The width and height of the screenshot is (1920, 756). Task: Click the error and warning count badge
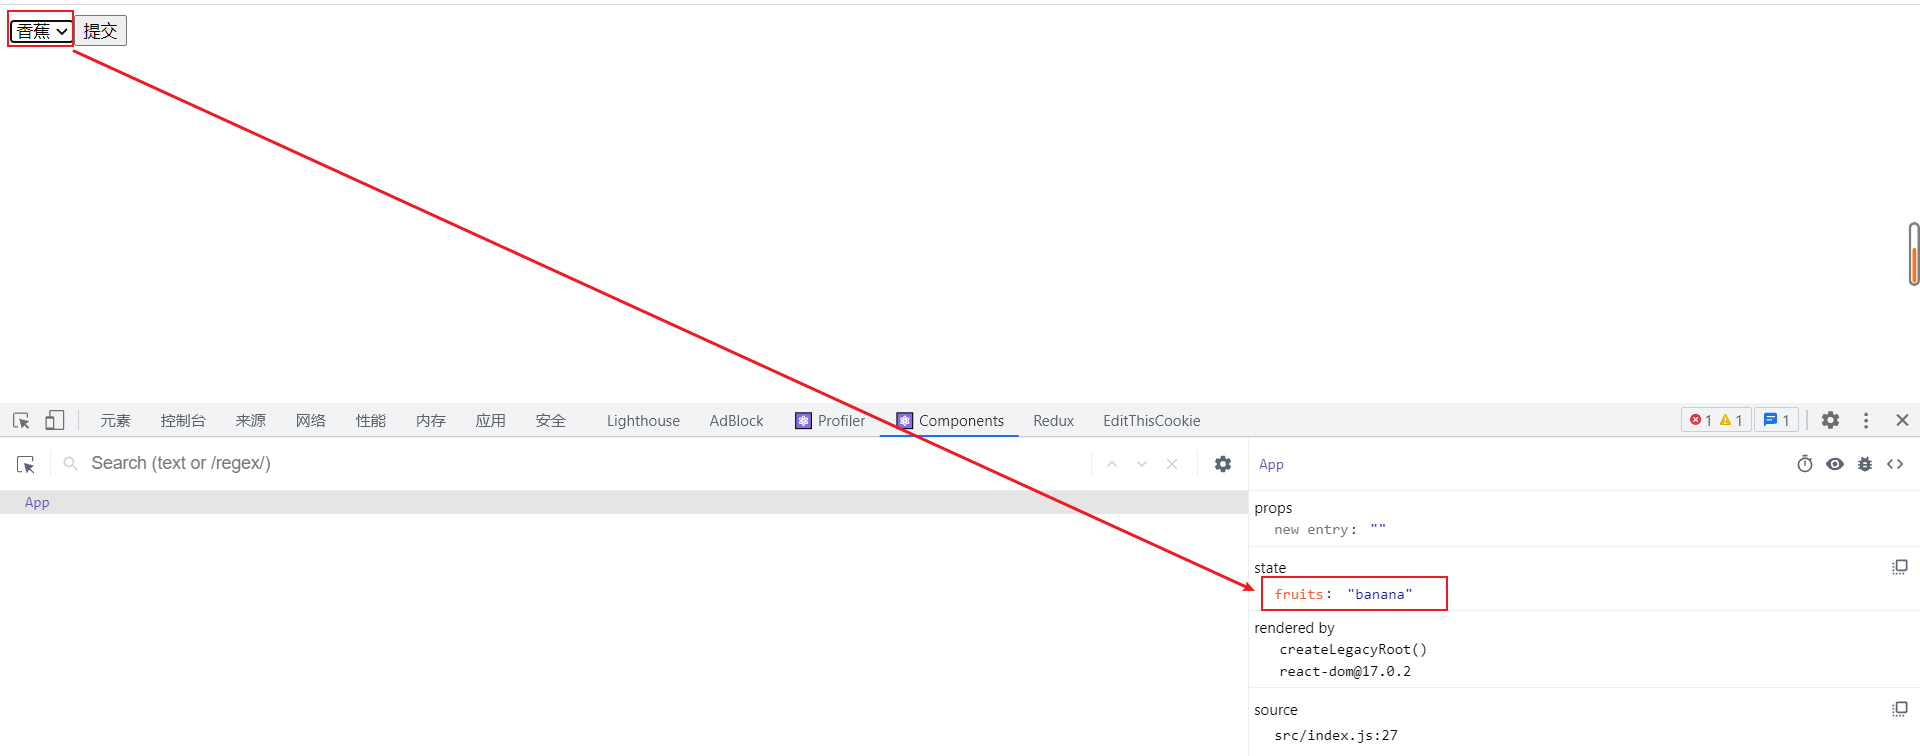pos(1716,420)
